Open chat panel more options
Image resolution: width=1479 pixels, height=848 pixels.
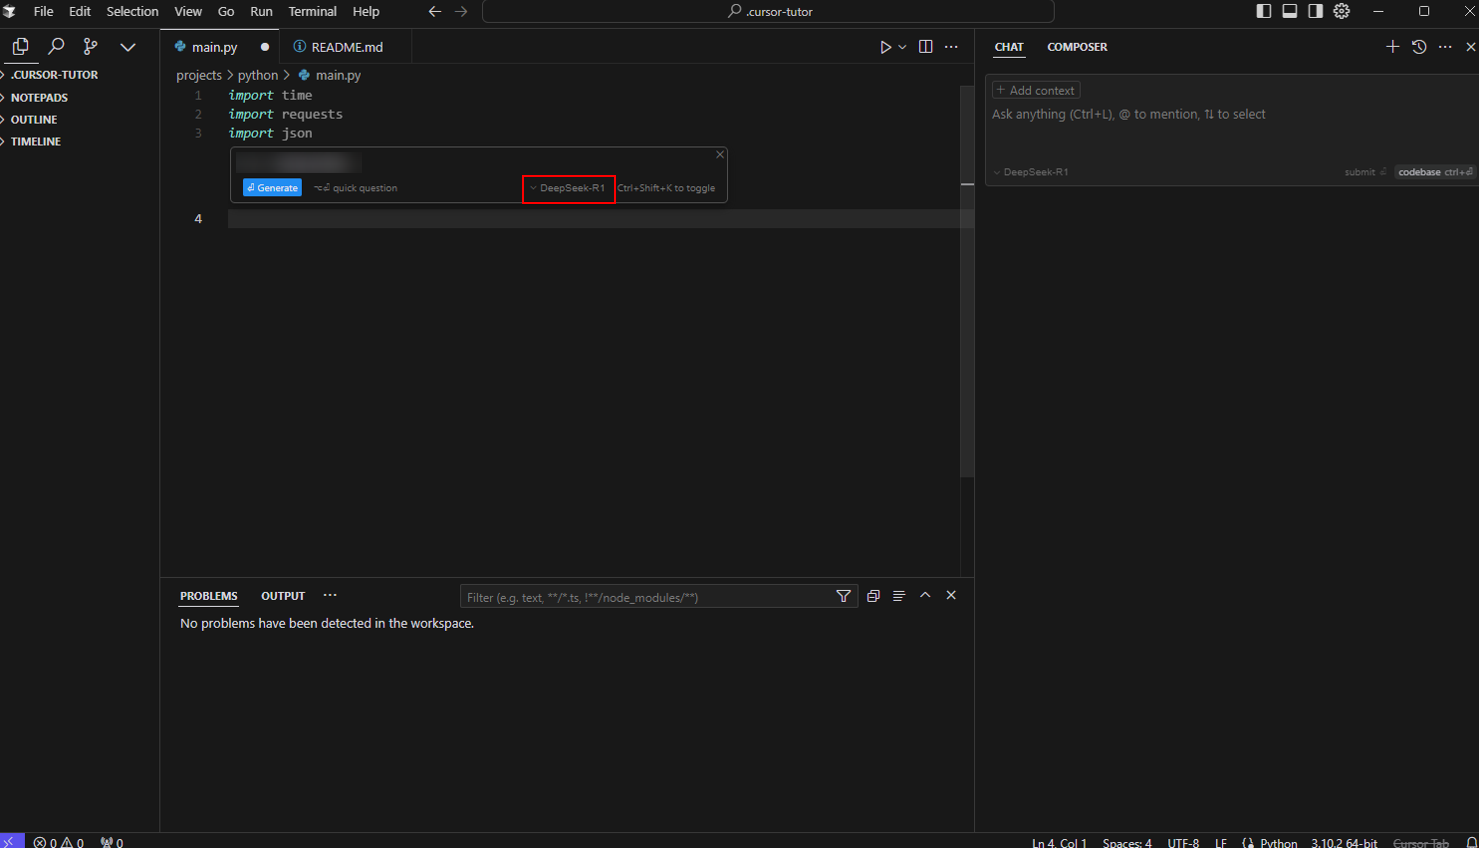(1445, 47)
